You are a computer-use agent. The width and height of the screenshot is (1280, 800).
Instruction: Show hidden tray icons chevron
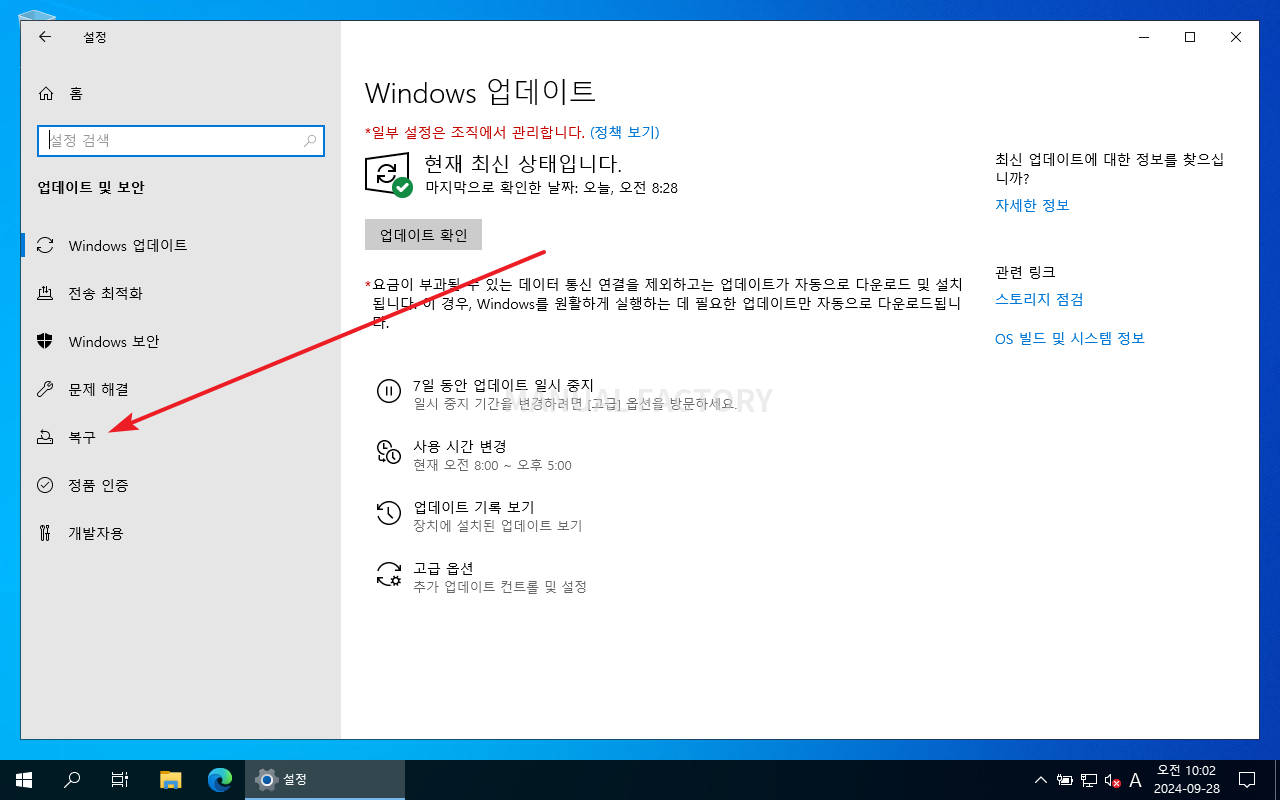tap(1040, 780)
